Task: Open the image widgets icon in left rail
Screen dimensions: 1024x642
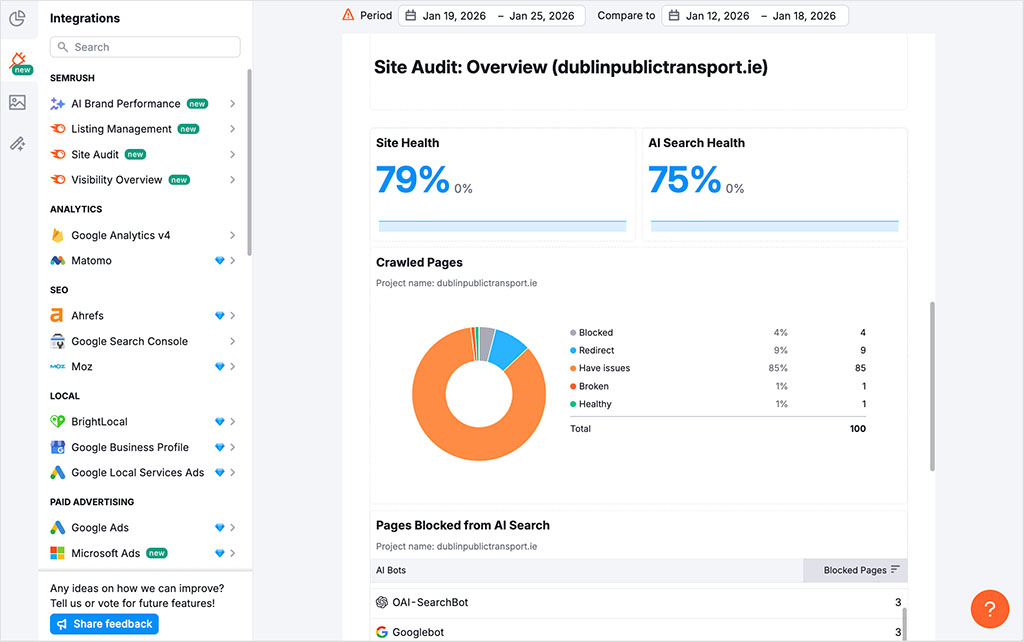Action: [18, 103]
